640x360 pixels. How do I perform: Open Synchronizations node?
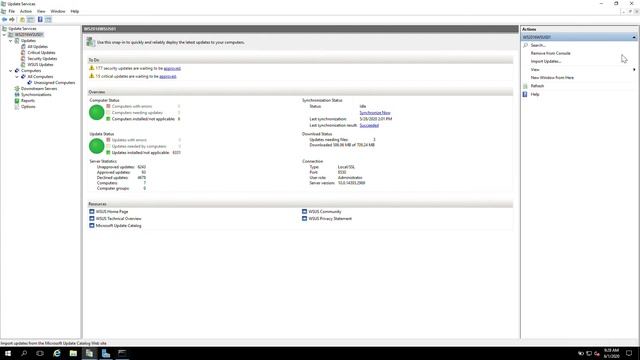[36, 95]
